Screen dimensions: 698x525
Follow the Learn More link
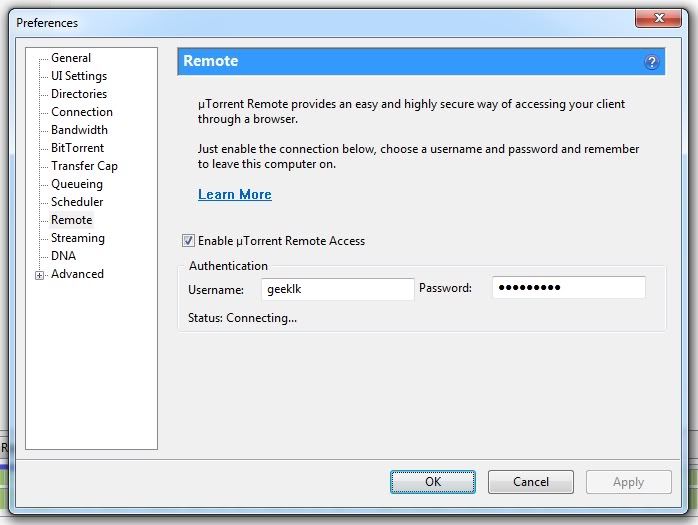[x=235, y=195]
